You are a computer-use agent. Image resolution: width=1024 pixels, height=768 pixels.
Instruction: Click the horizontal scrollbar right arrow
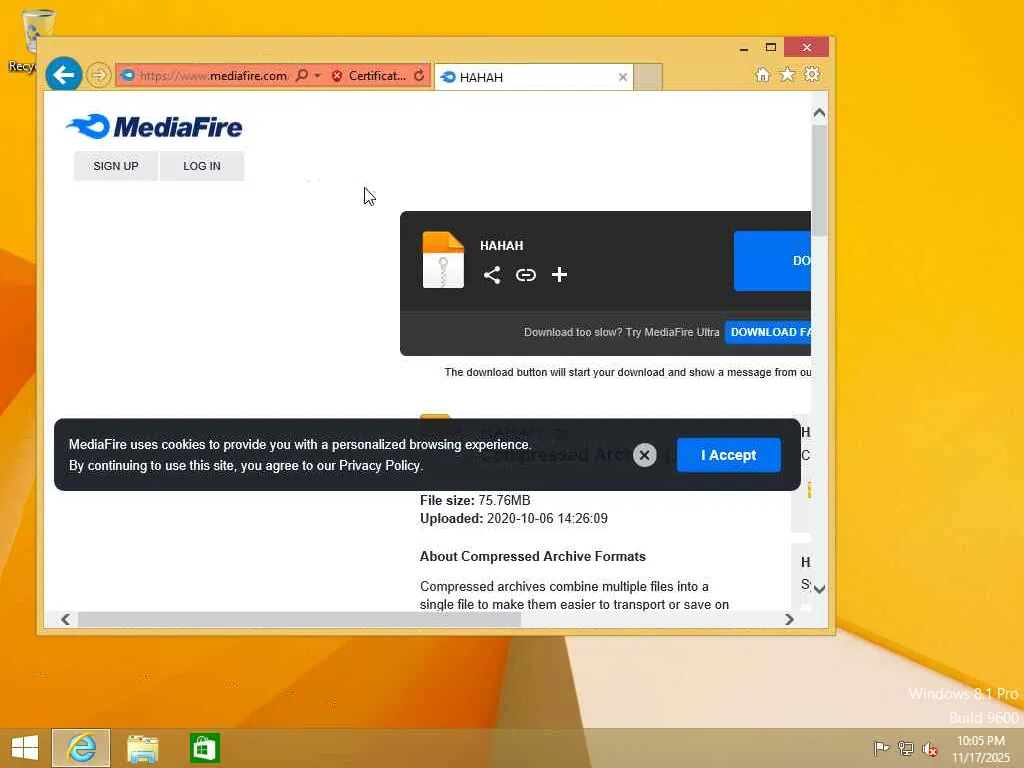[789, 619]
